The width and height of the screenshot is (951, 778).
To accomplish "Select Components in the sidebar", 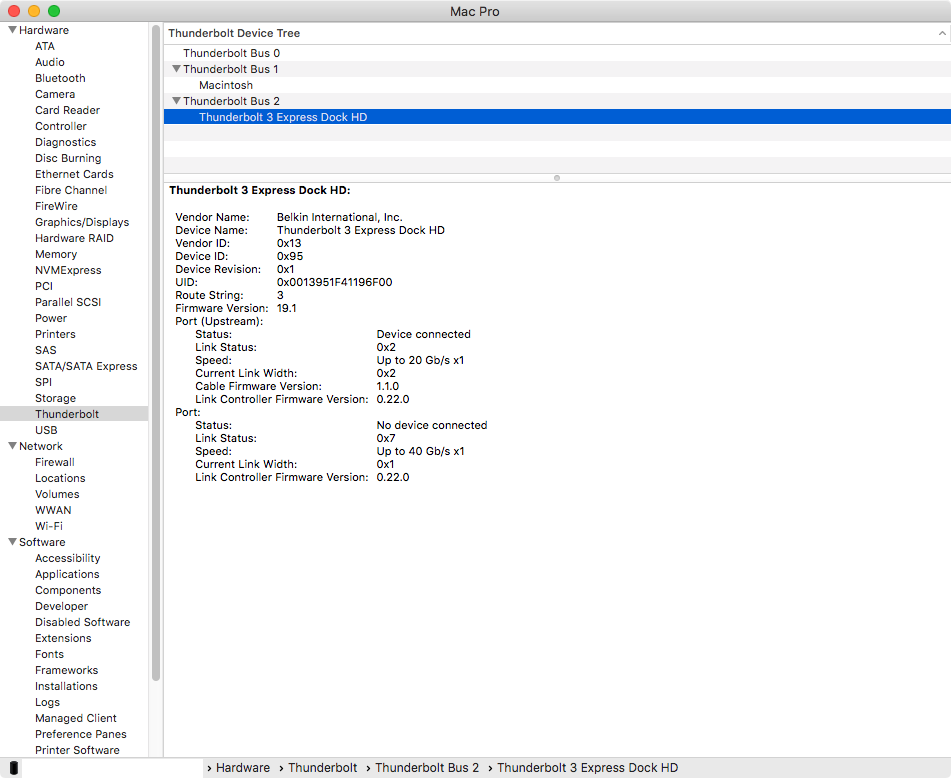I will point(68,590).
